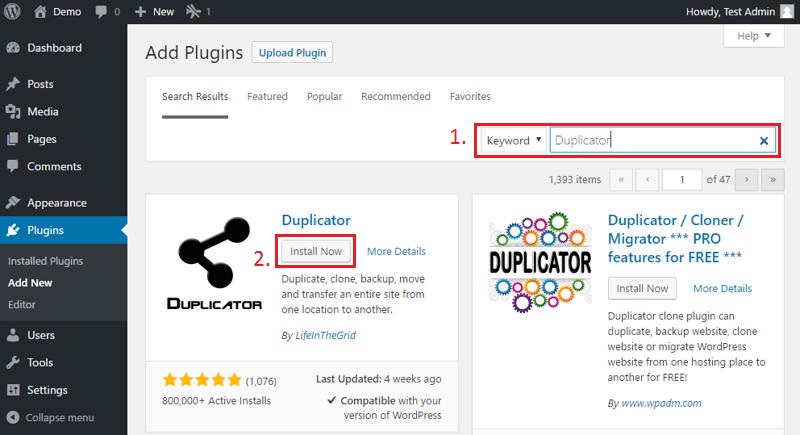Clear the search field with the X
Image resolution: width=800 pixels, height=435 pixels.
coord(764,141)
